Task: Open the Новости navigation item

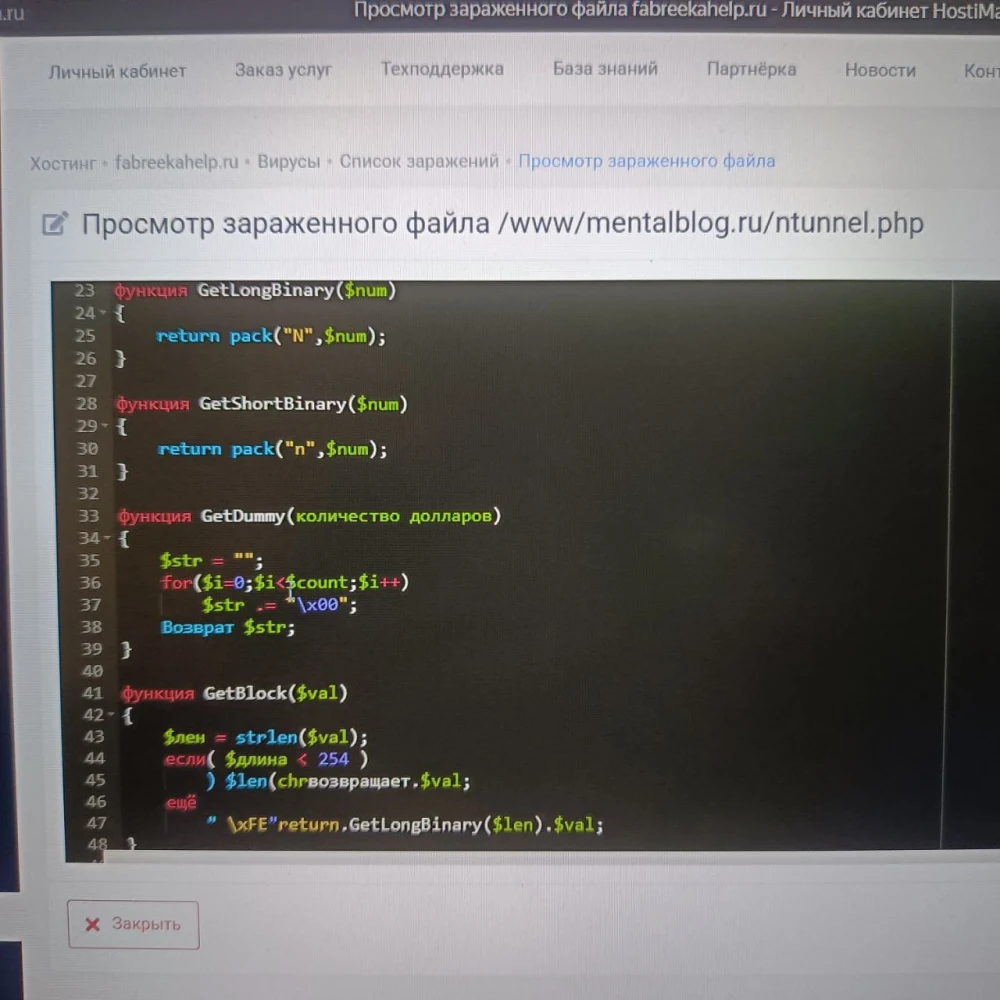Action: point(880,70)
